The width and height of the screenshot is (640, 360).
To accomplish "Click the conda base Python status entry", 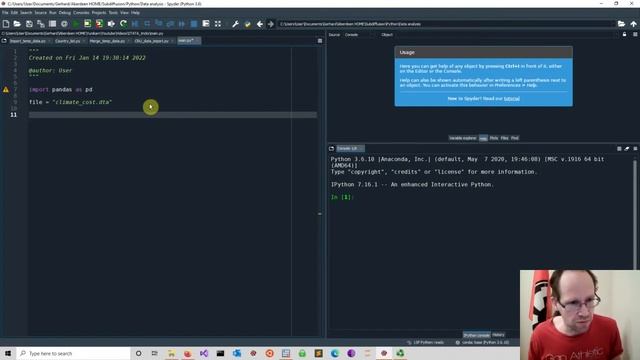I will coord(483,342).
